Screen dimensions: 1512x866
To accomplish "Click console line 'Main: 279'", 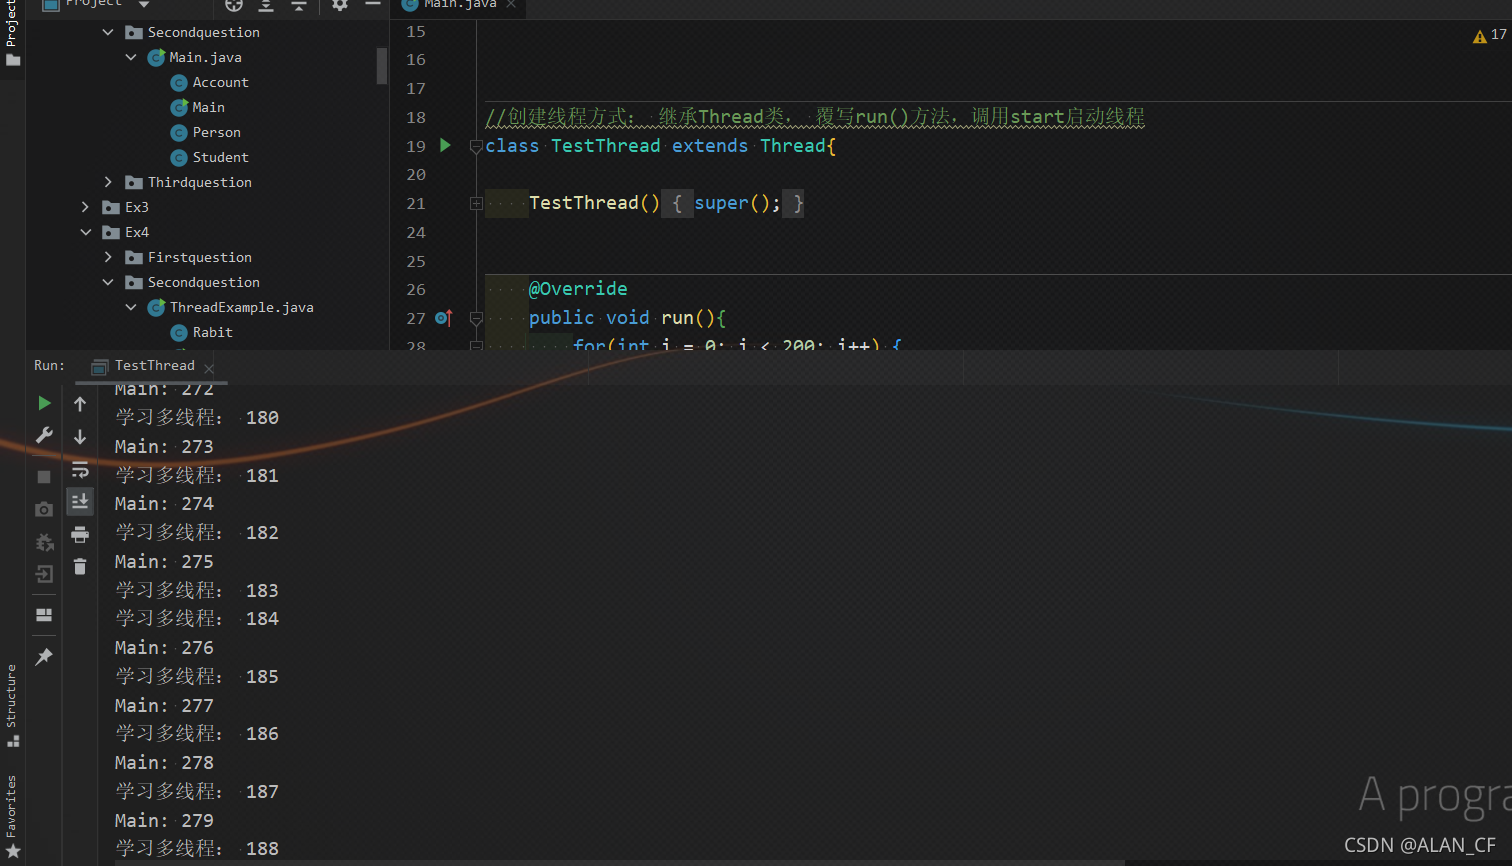I will [164, 820].
